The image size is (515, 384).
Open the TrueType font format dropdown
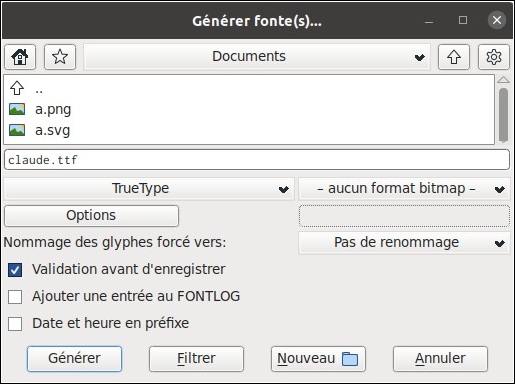(149, 189)
